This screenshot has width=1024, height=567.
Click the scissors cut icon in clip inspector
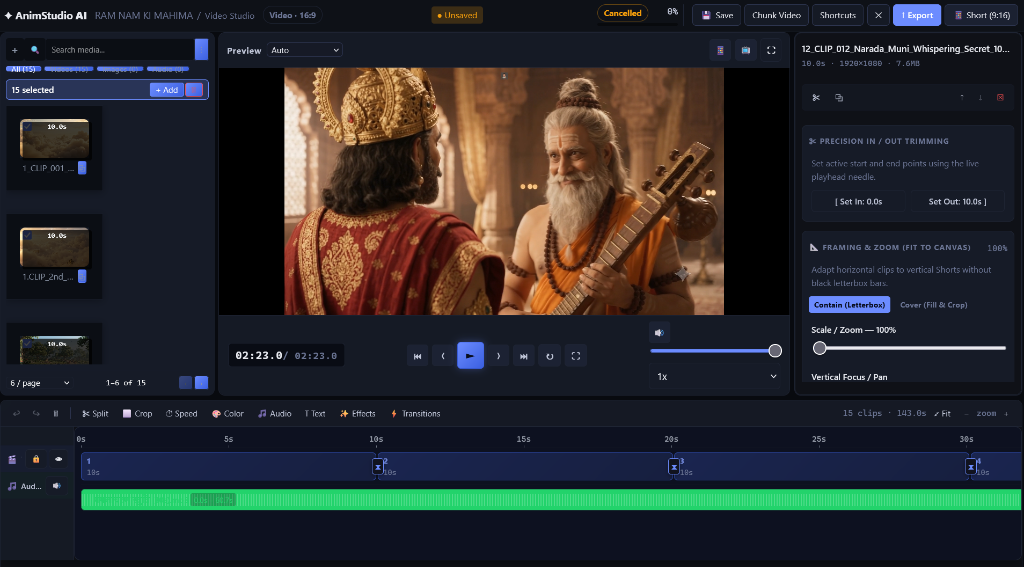816,97
